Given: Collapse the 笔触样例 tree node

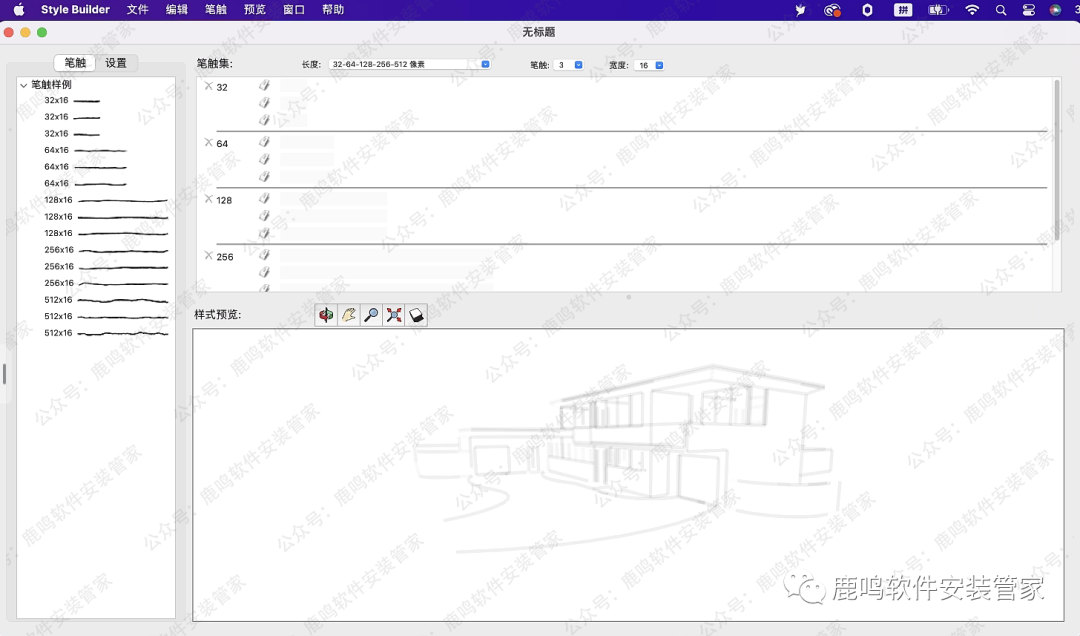Looking at the screenshot, I should point(23,85).
